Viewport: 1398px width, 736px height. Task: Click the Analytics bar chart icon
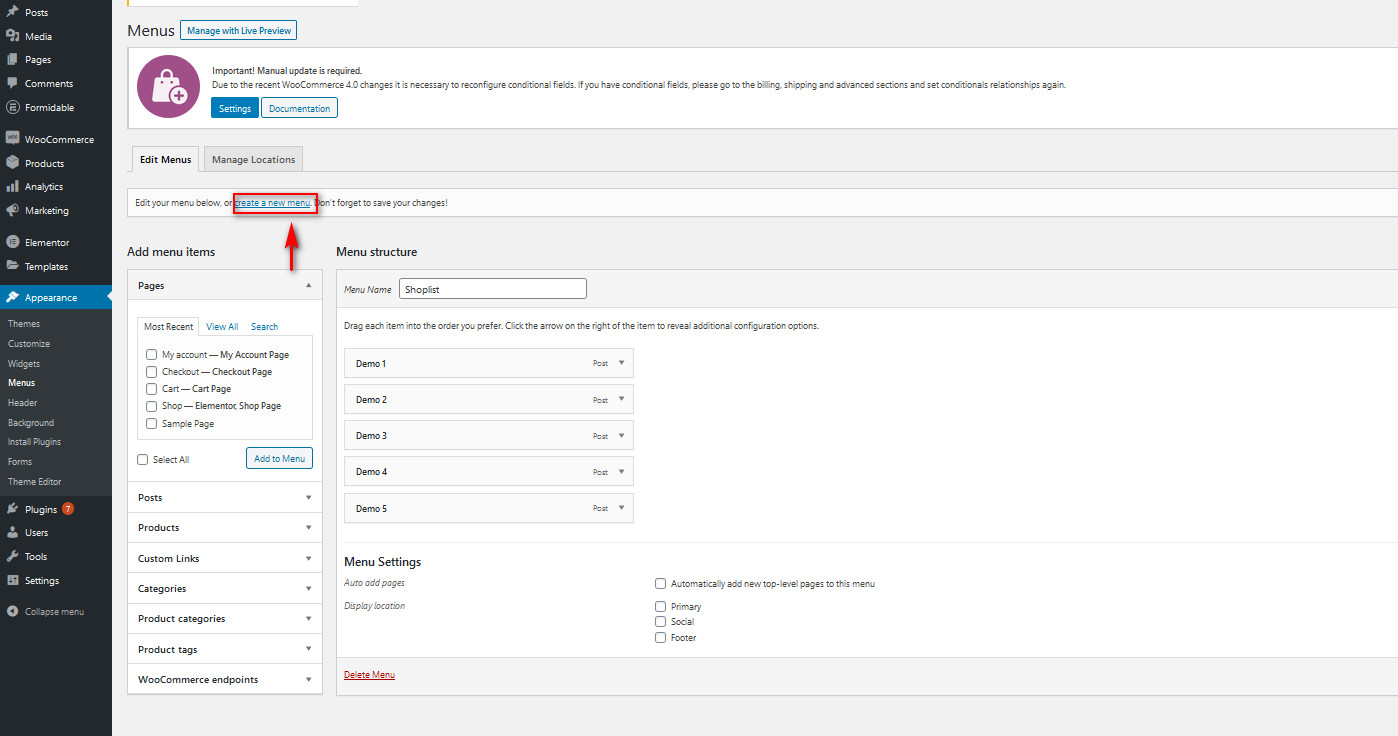tap(12, 187)
